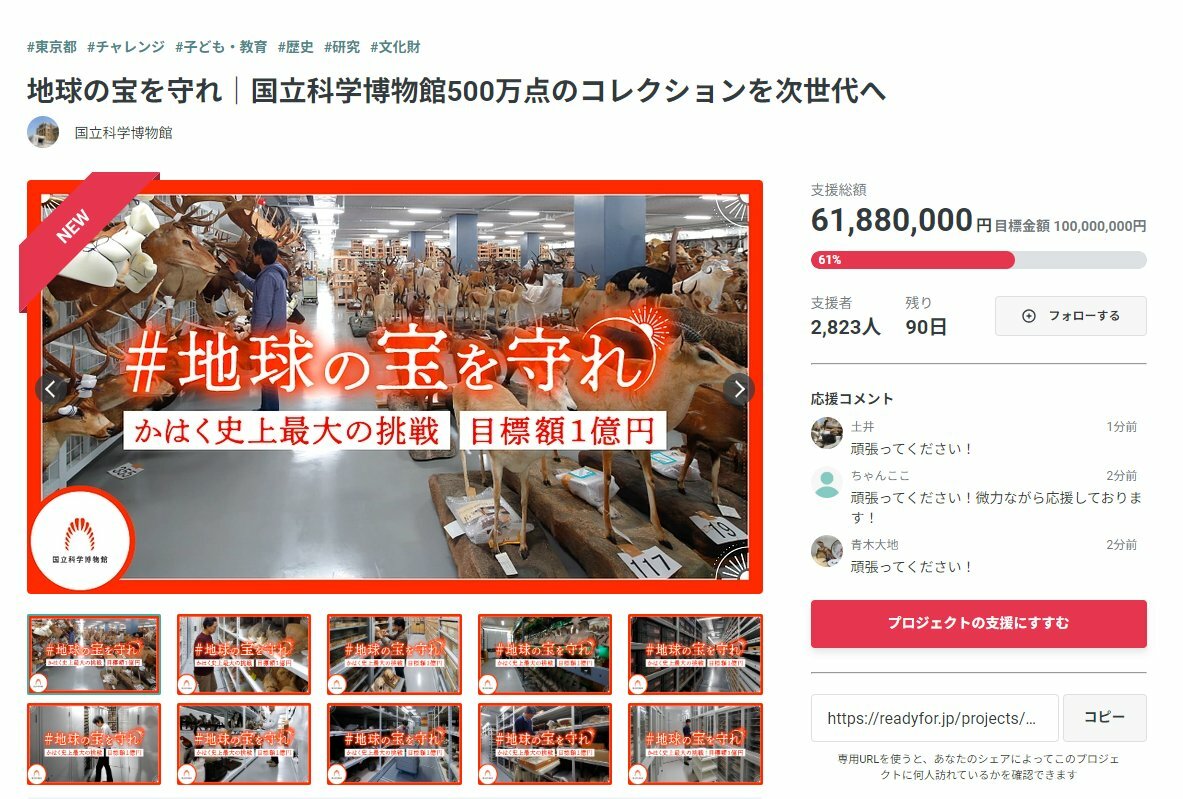Select the second thumbnail in top row
Viewport: 1183px width, 799px height.
click(x=244, y=654)
